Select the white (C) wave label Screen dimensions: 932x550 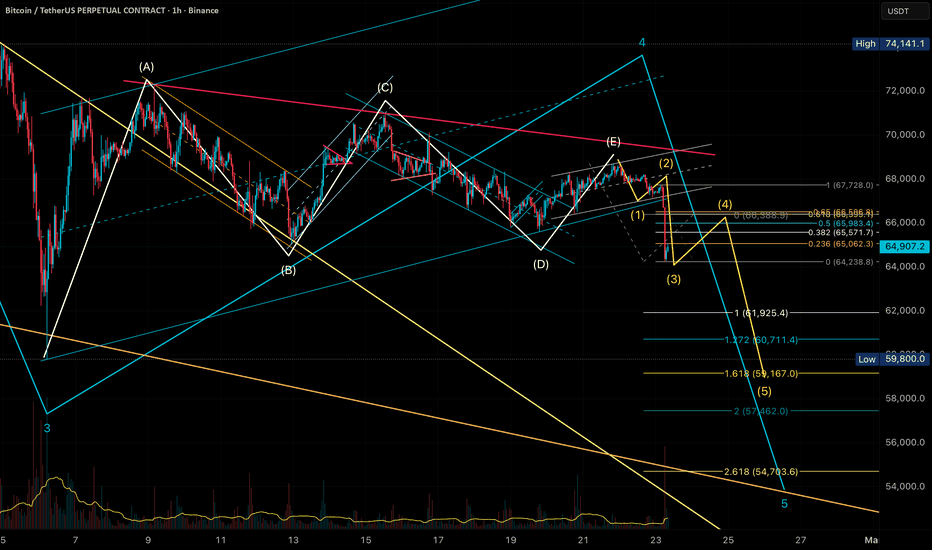385,88
